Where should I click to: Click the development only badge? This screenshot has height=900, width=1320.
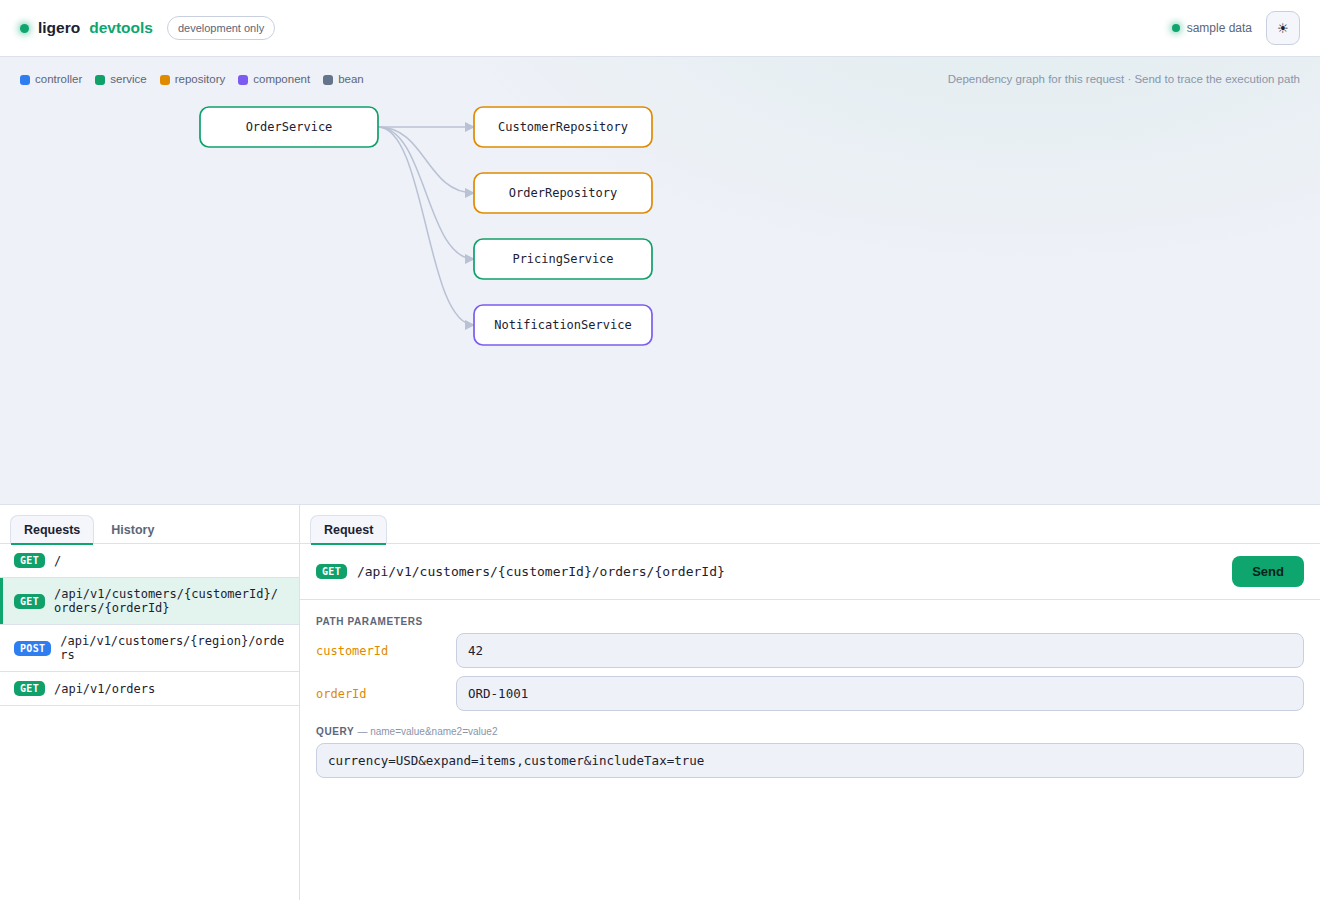pyautogui.click(x=221, y=28)
